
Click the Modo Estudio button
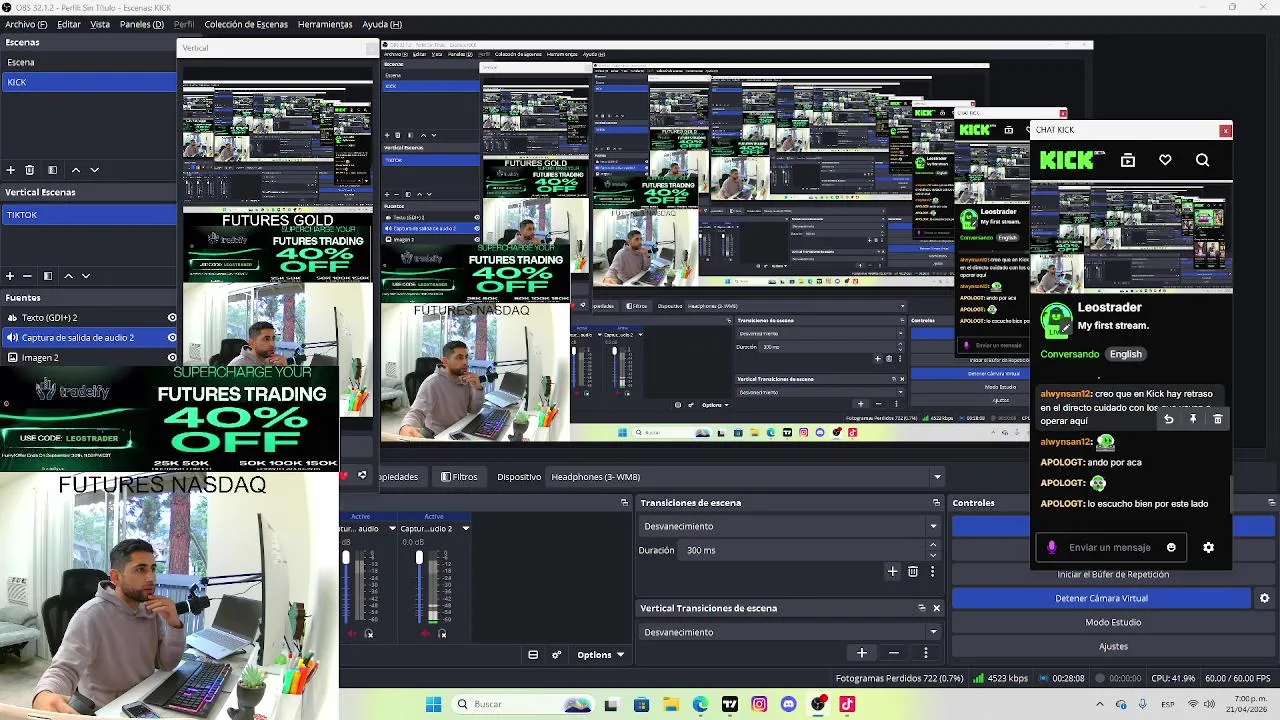(1113, 622)
